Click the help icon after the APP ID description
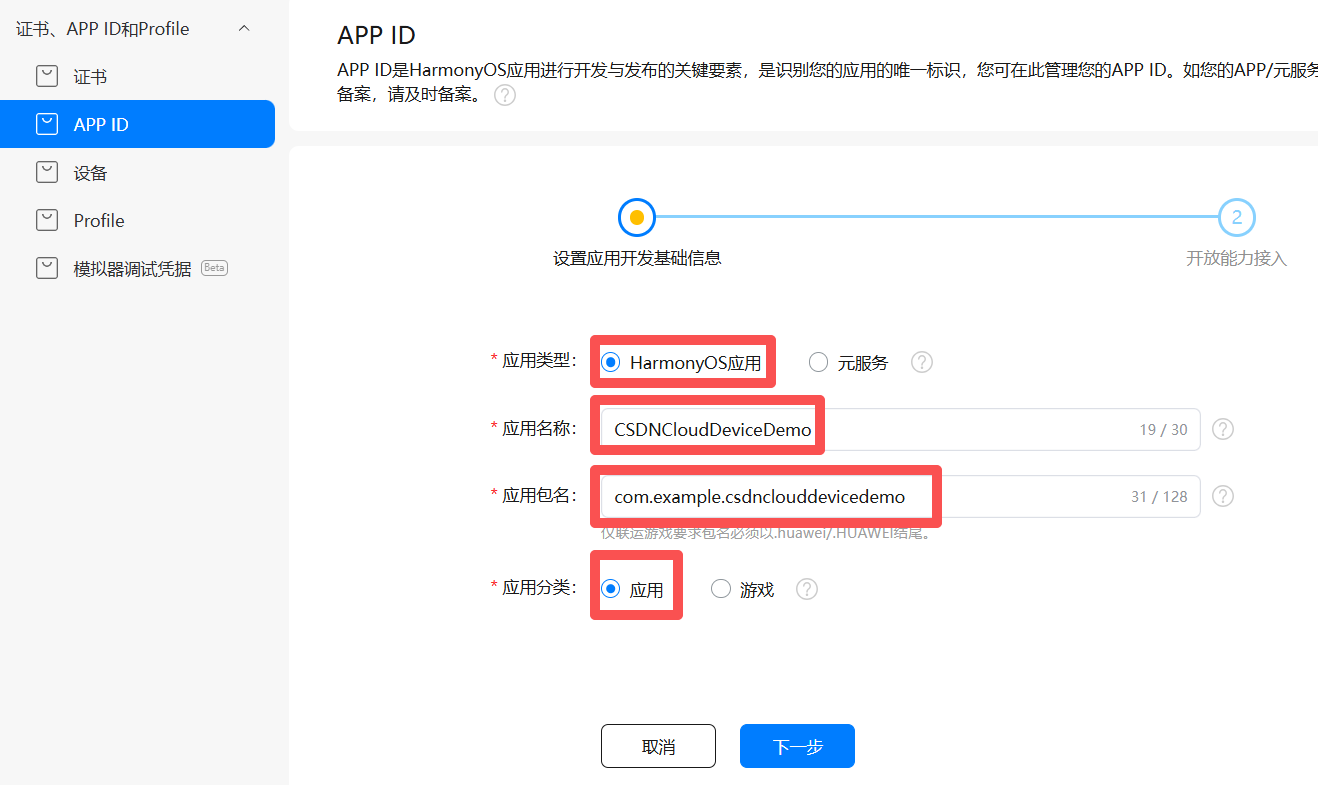1318x785 pixels. pos(505,96)
